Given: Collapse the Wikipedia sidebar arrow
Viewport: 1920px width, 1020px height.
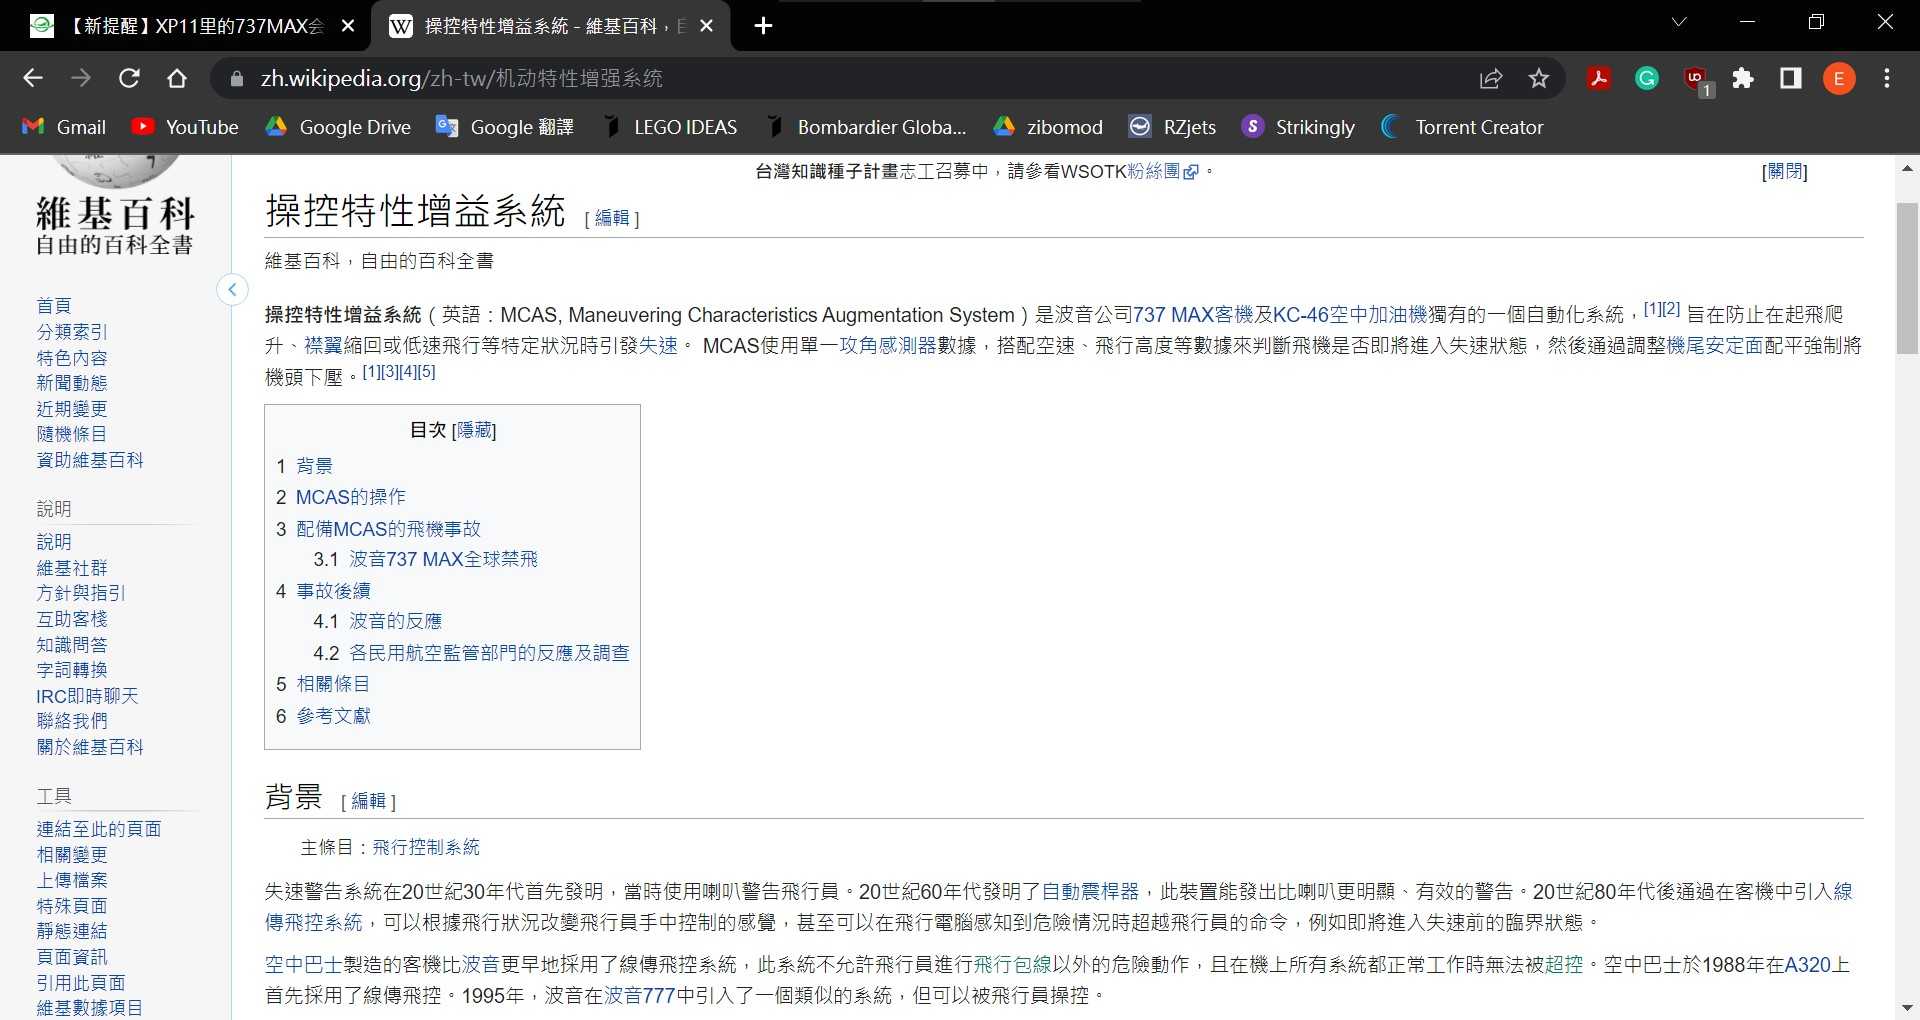Looking at the screenshot, I should tap(232, 290).
